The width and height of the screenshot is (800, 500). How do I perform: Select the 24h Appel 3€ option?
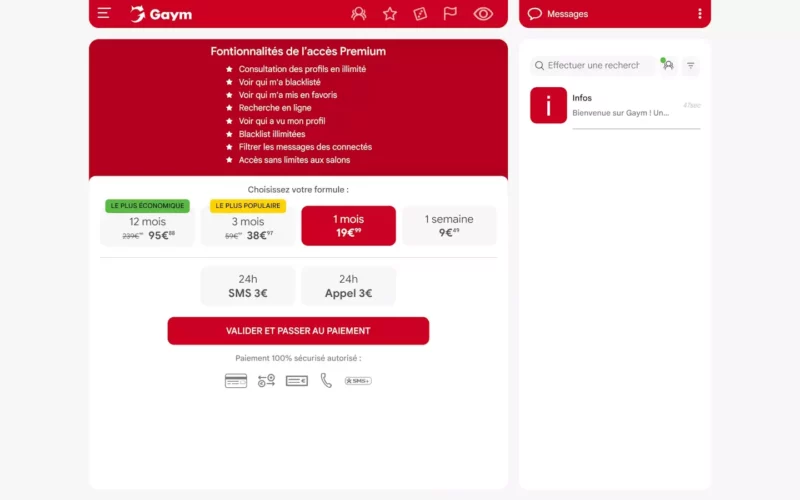pyautogui.click(x=348, y=286)
